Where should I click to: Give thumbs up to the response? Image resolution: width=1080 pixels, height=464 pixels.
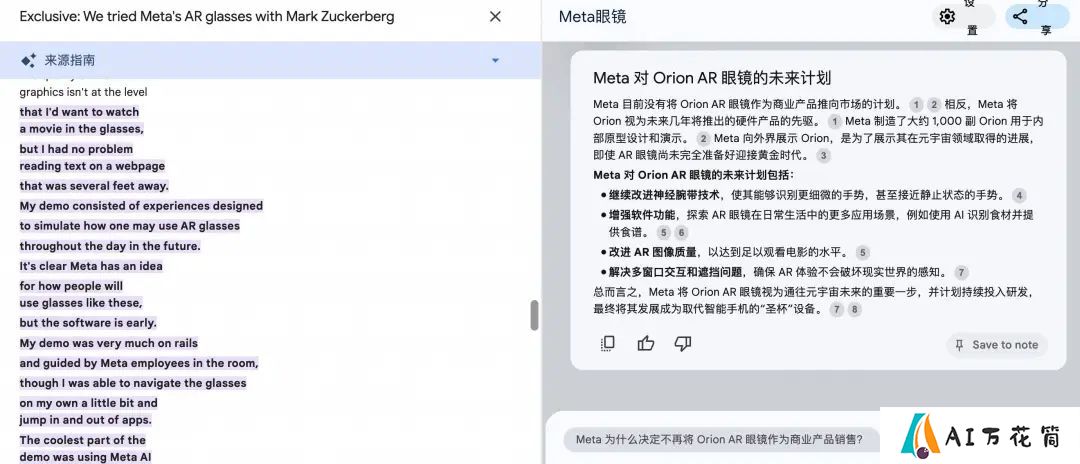[x=645, y=344]
